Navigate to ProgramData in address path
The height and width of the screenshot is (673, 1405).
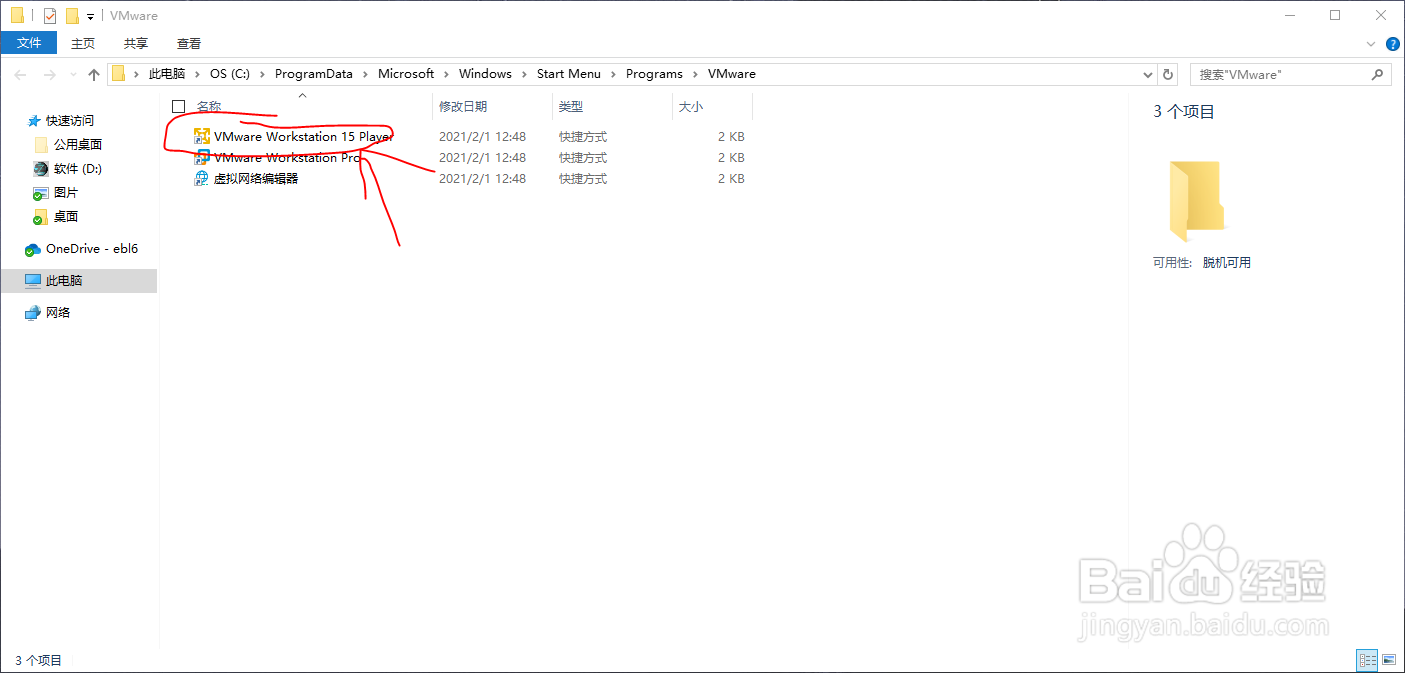coord(314,74)
